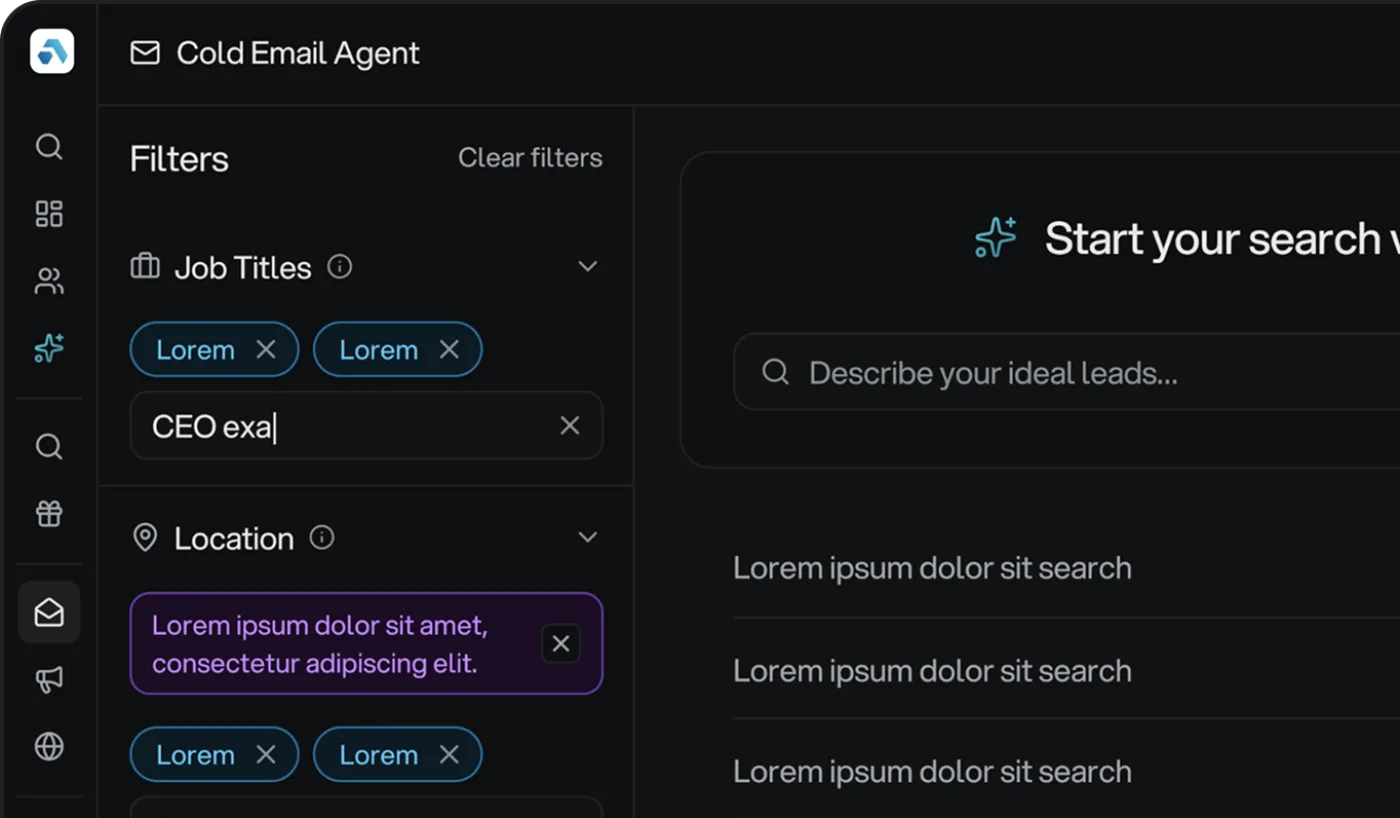Open the search icon in the sidebar
This screenshot has width=1400, height=818.
(x=48, y=147)
